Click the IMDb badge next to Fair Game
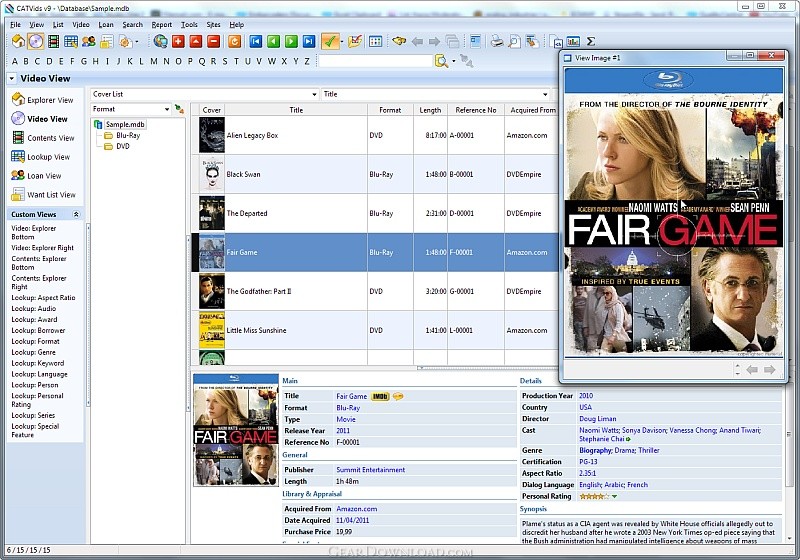This screenshot has width=800, height=560. coord(380,396)
